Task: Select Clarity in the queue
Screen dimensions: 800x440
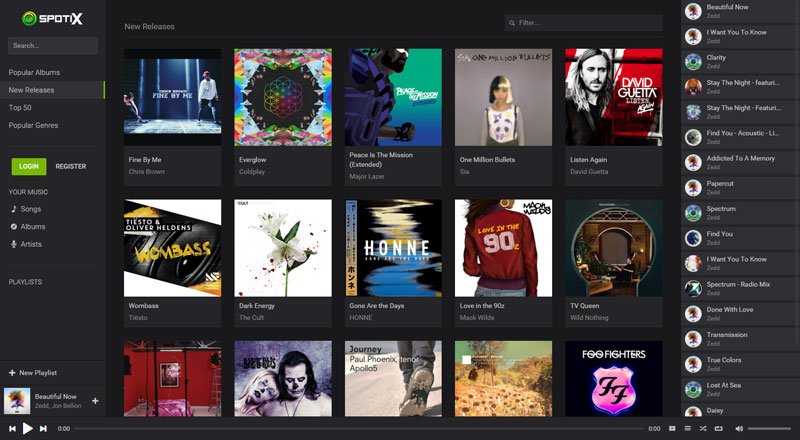Action: (740, 62)
